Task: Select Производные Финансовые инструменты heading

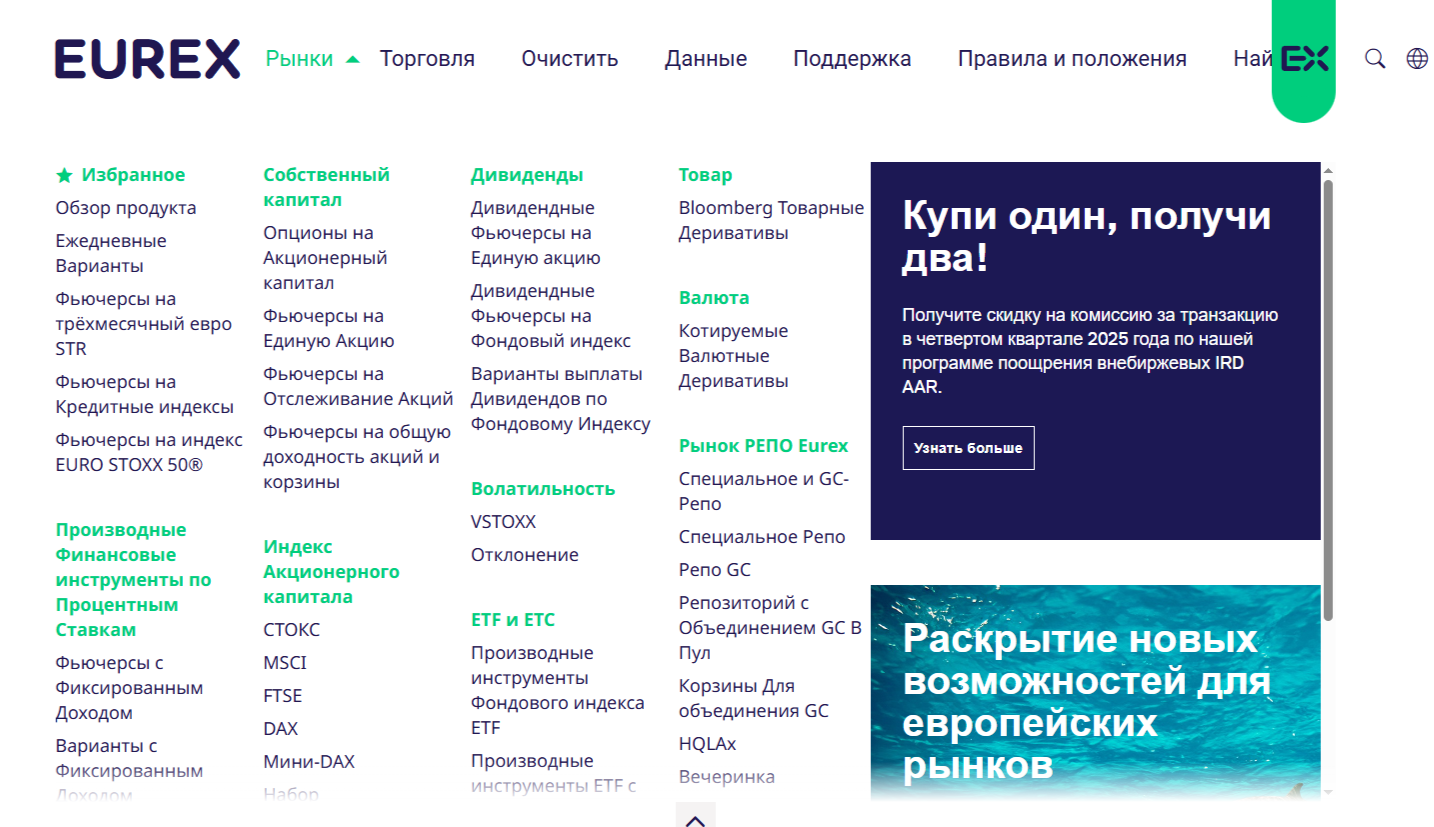Action: (134, 580)
